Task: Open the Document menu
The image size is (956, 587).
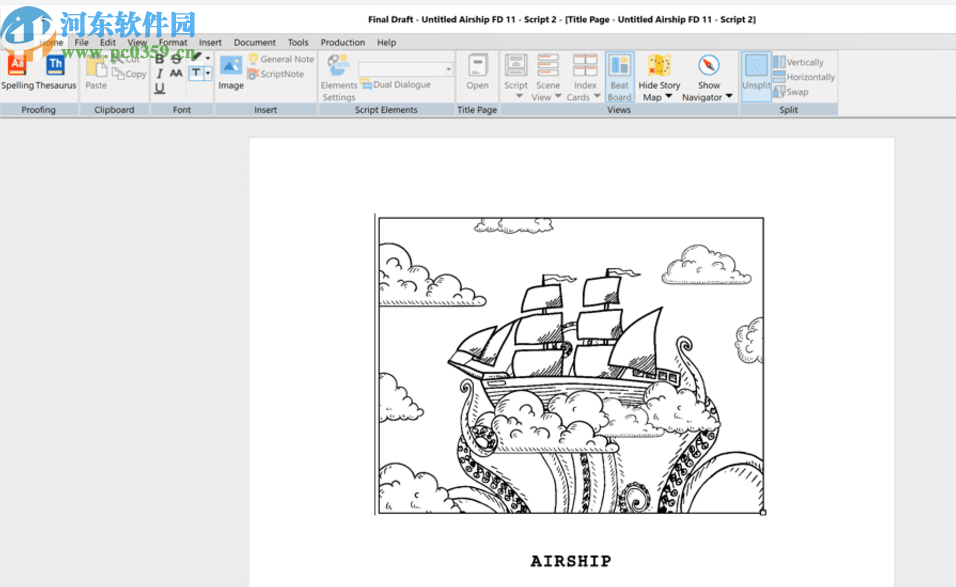Action: pyautogui.click(x=254, y=43)
